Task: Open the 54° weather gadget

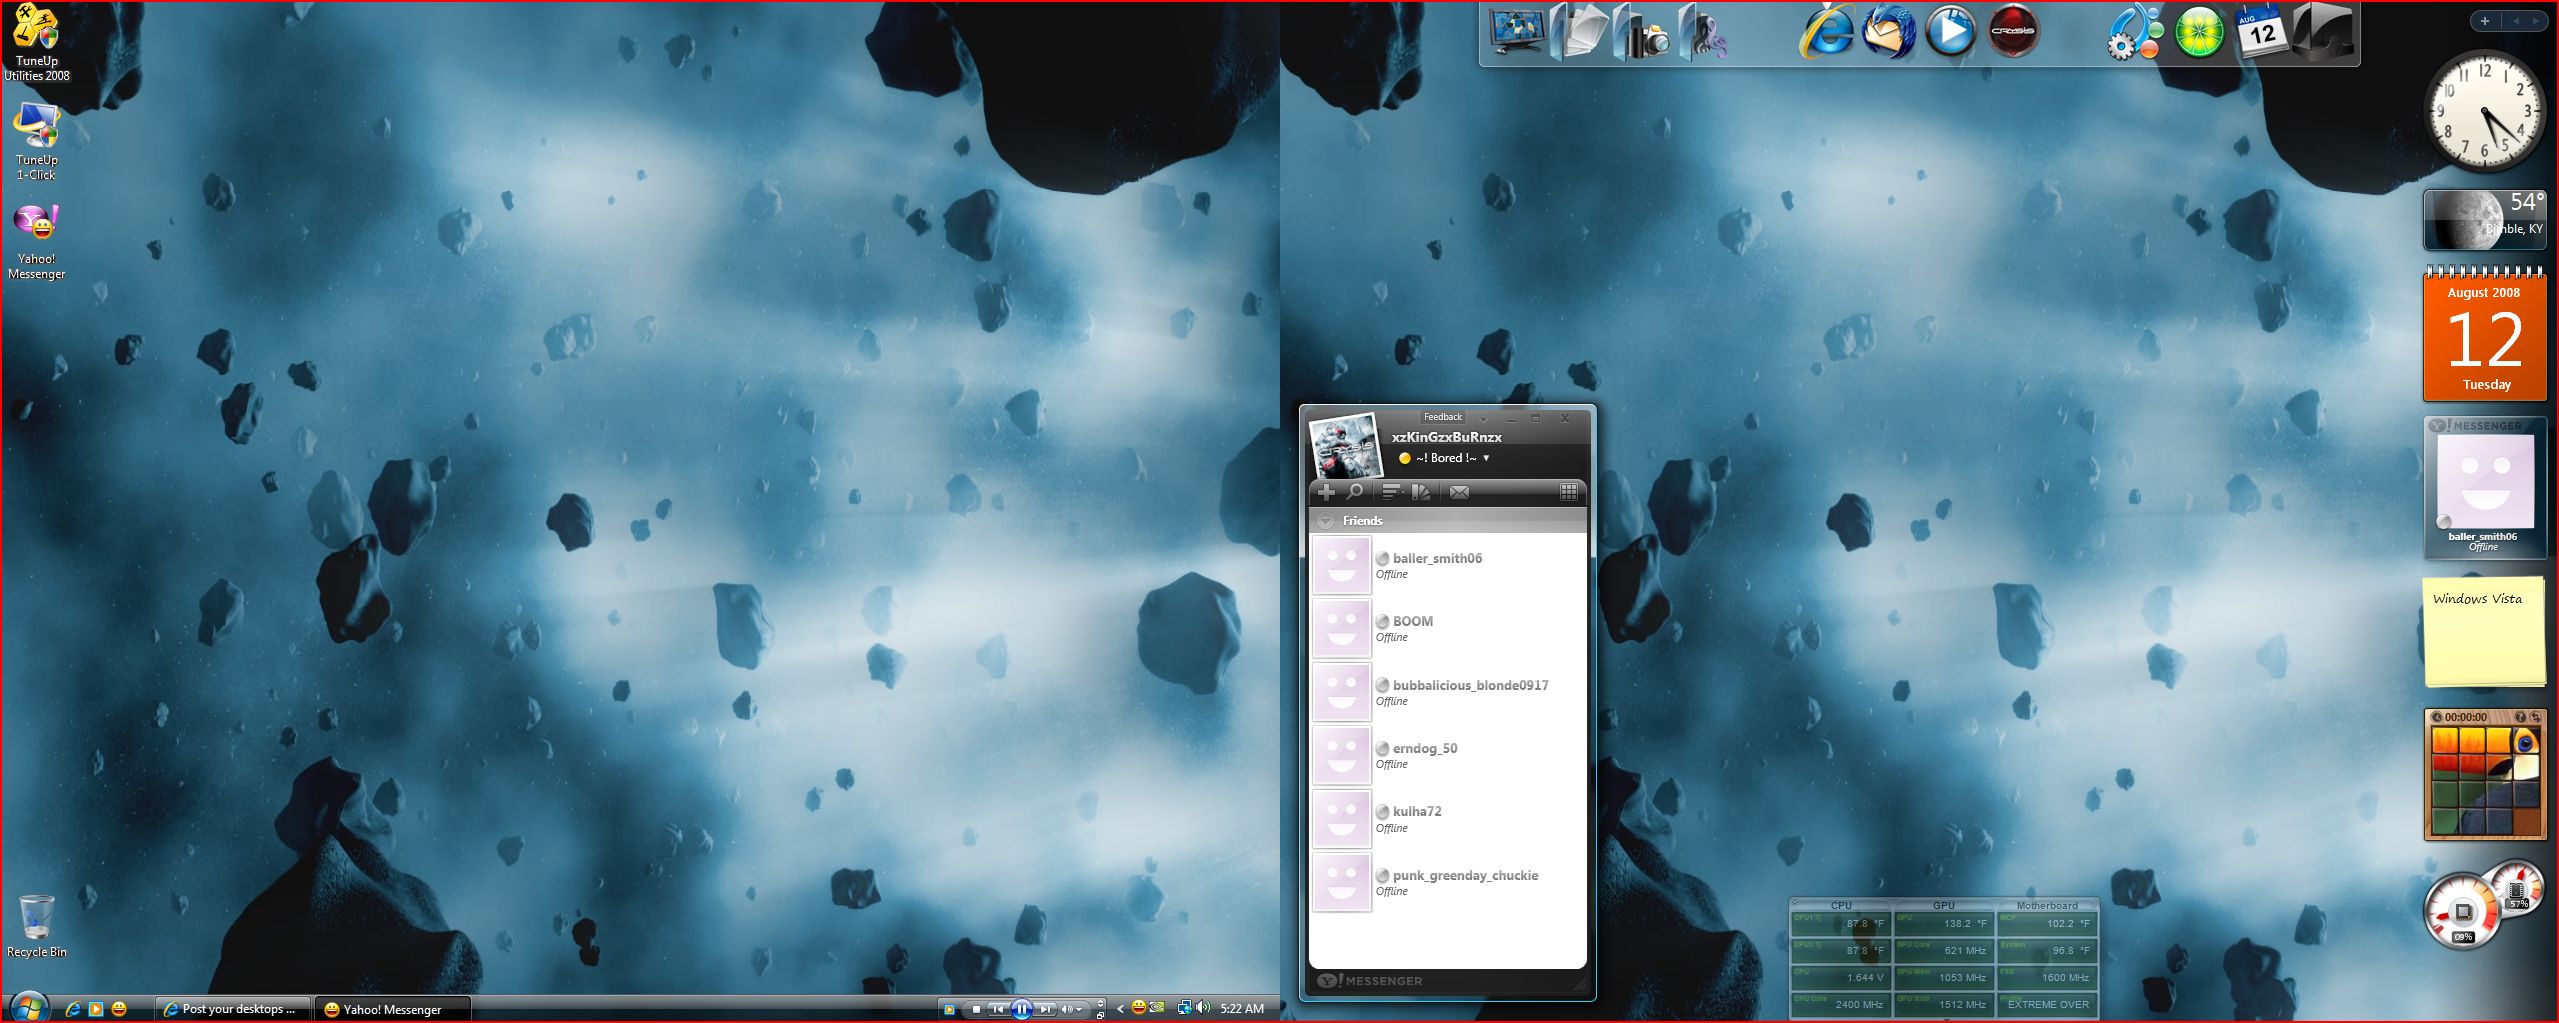Action: point(2485,219)
